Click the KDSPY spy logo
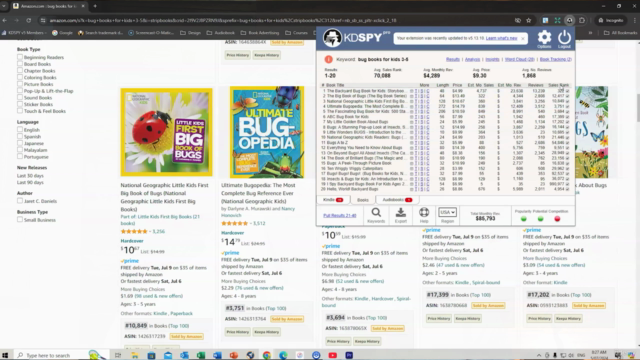Viewport: 640px width, 360px height. tap(332, 38)
